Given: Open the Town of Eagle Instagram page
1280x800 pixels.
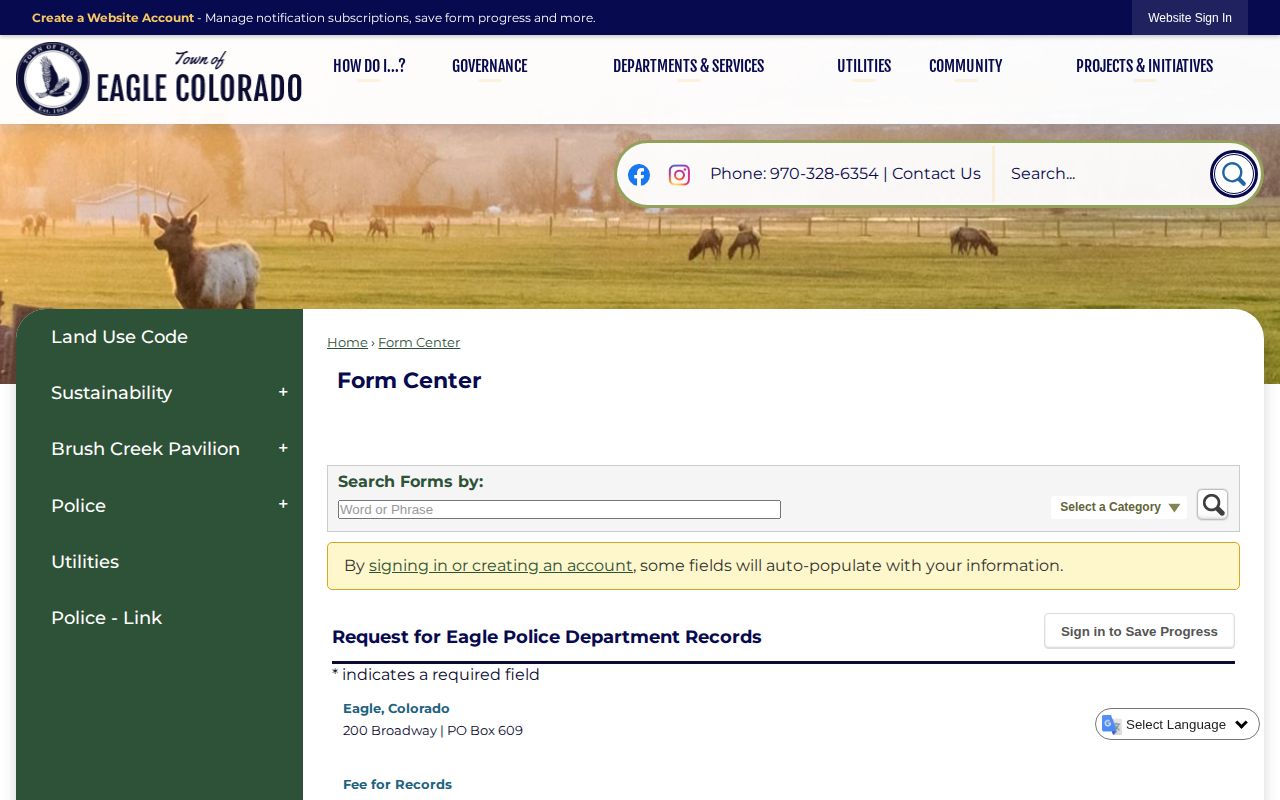Looking at the screenshot, I should pos(679,175).
